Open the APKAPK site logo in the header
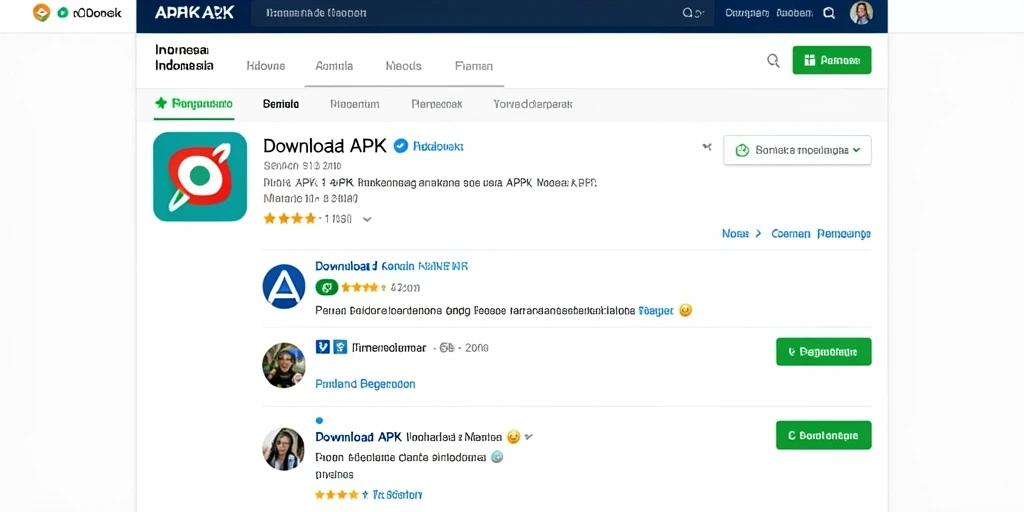This screenshot has width=1024, height=512. pos(194,12)
